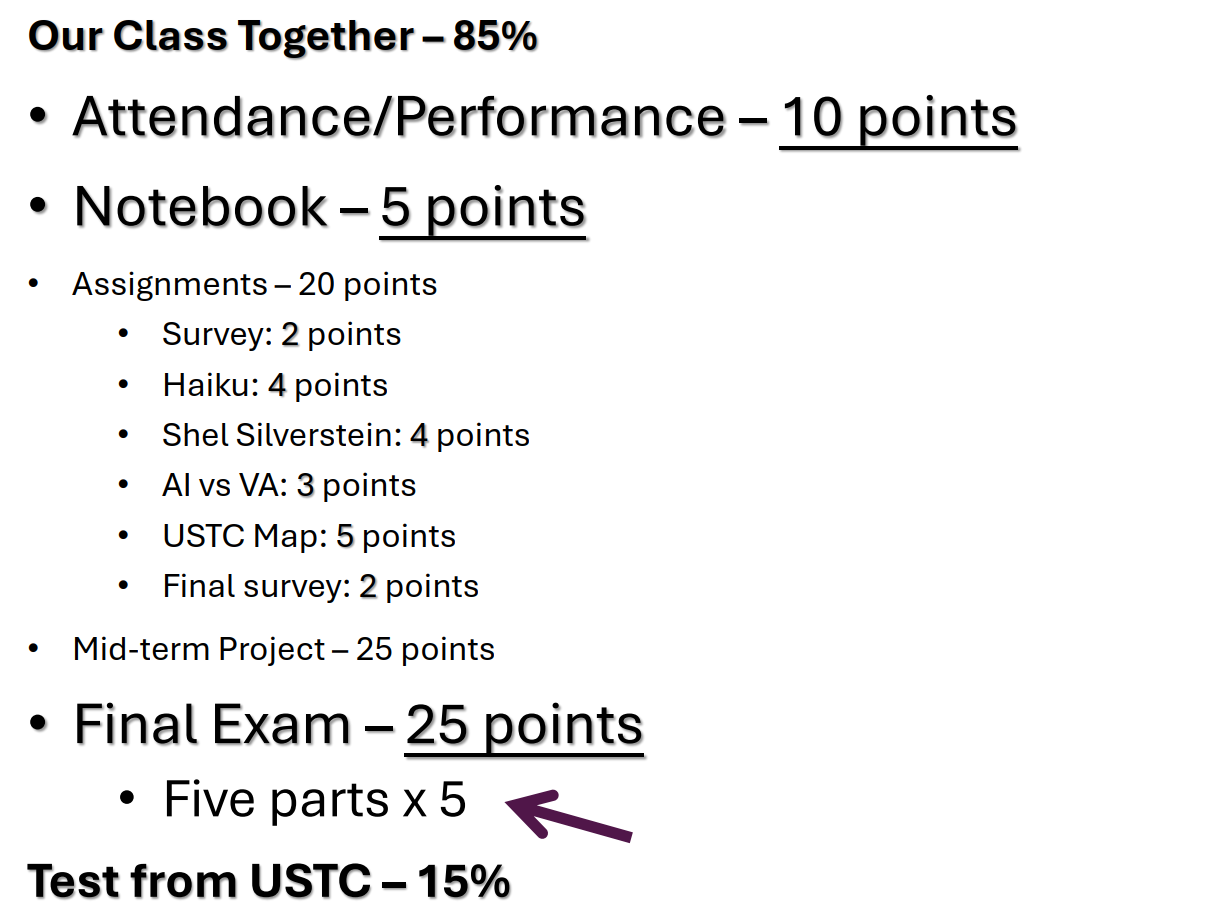Click the underlined "10 points" text
1218x916 pixels.
click(x=898, y=118)
